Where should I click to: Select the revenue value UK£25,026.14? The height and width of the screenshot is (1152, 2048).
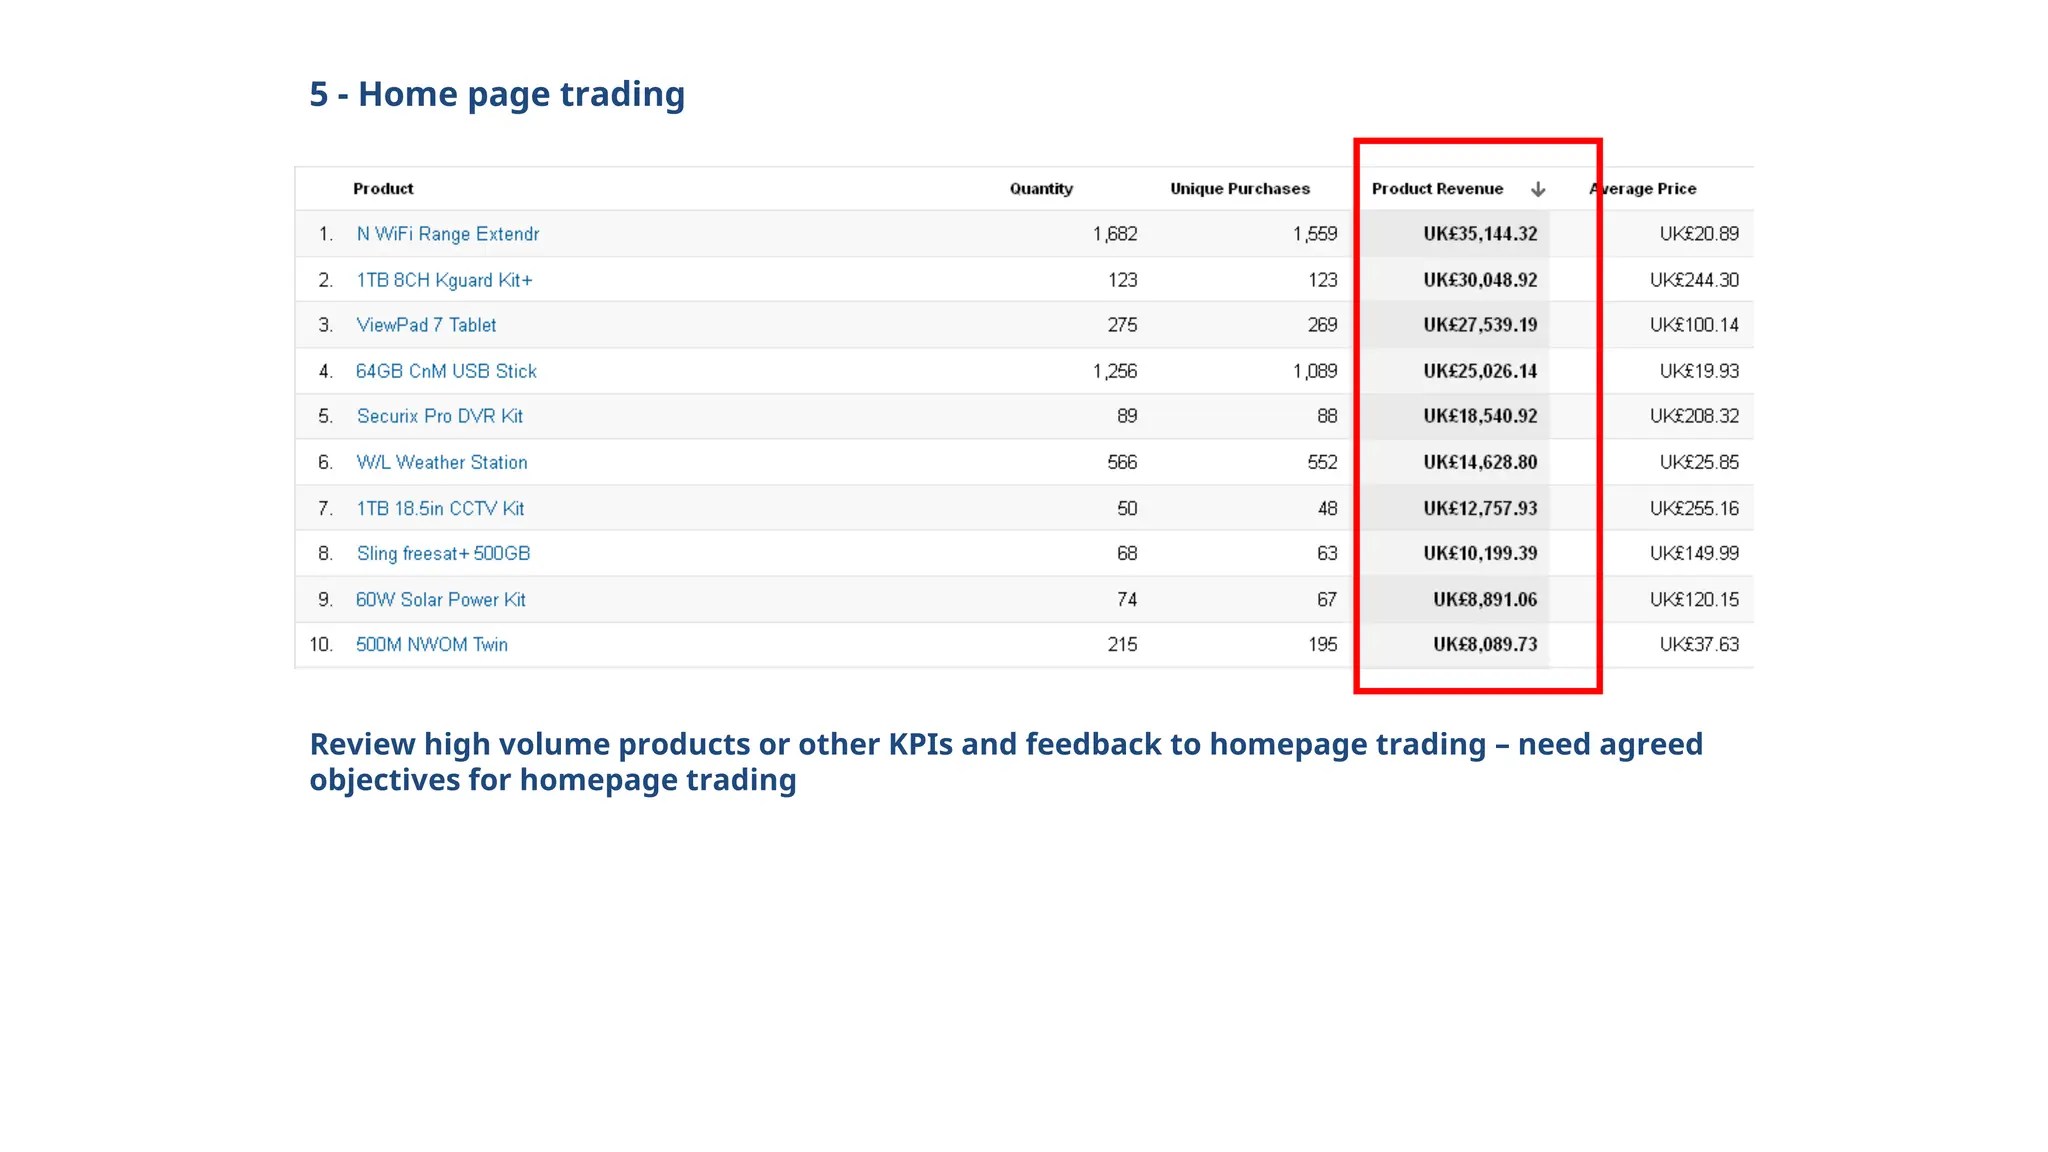(x=1480, y=371)
